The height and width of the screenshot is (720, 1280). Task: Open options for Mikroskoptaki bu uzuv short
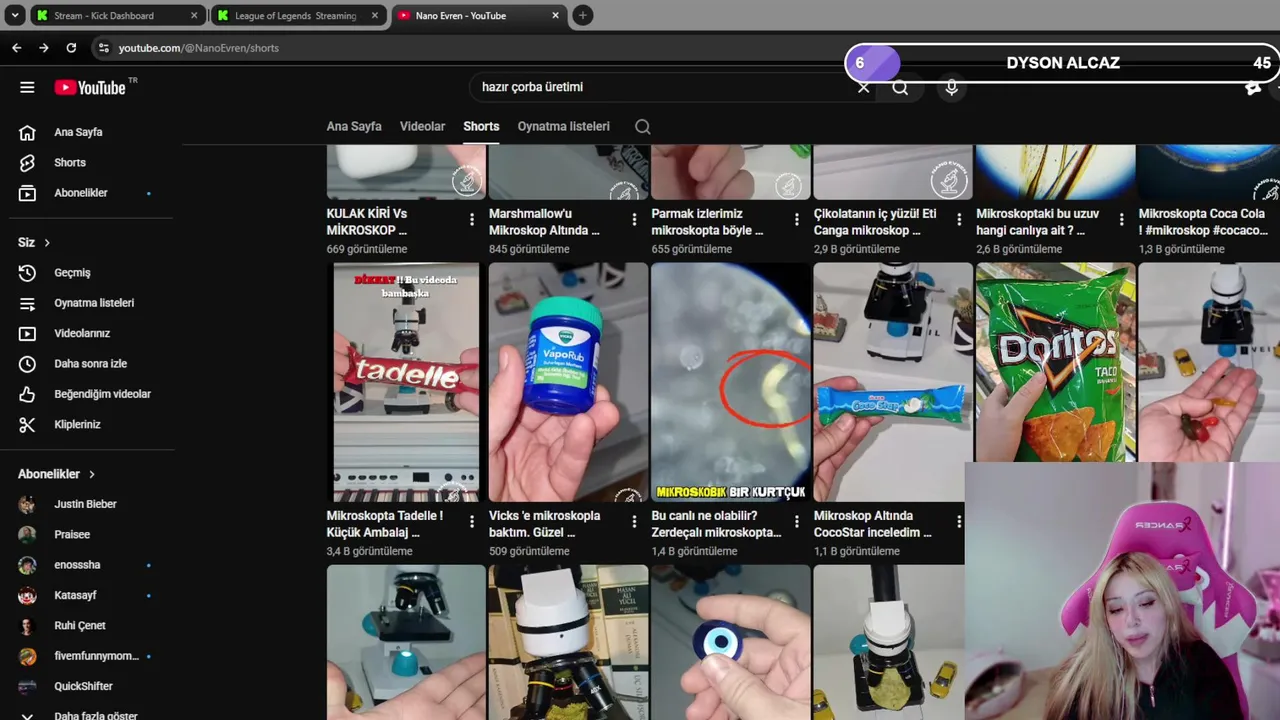click(1121, 219)
